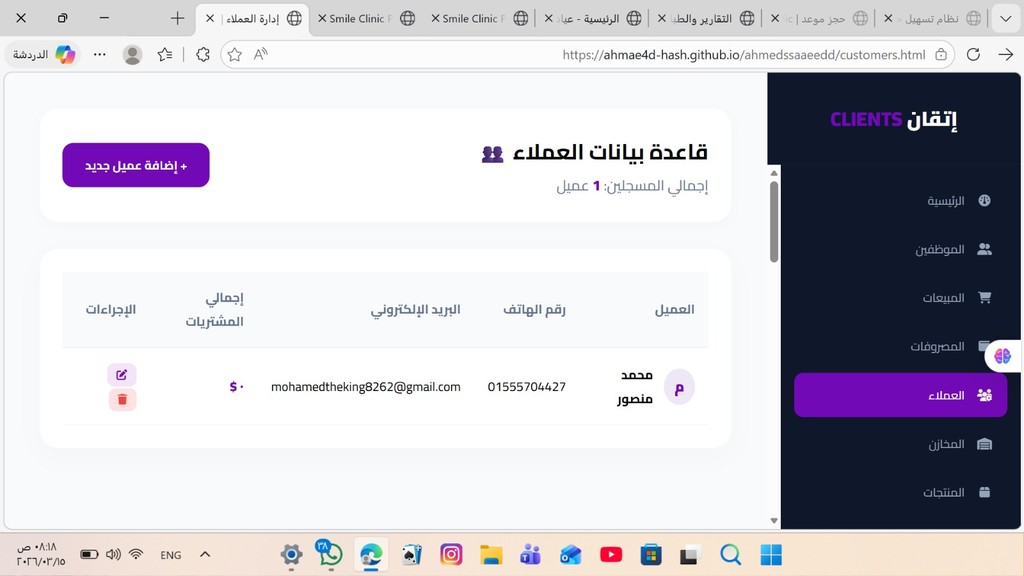Add page to favorites star icon

(234, 55)
